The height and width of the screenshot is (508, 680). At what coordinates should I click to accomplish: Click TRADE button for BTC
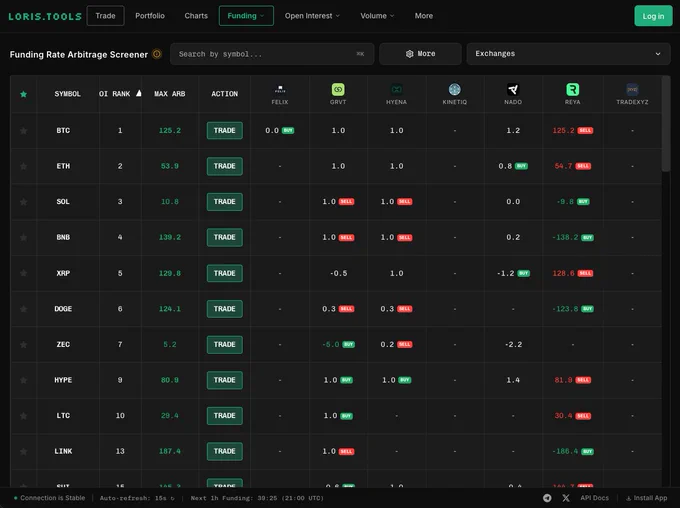225,131
